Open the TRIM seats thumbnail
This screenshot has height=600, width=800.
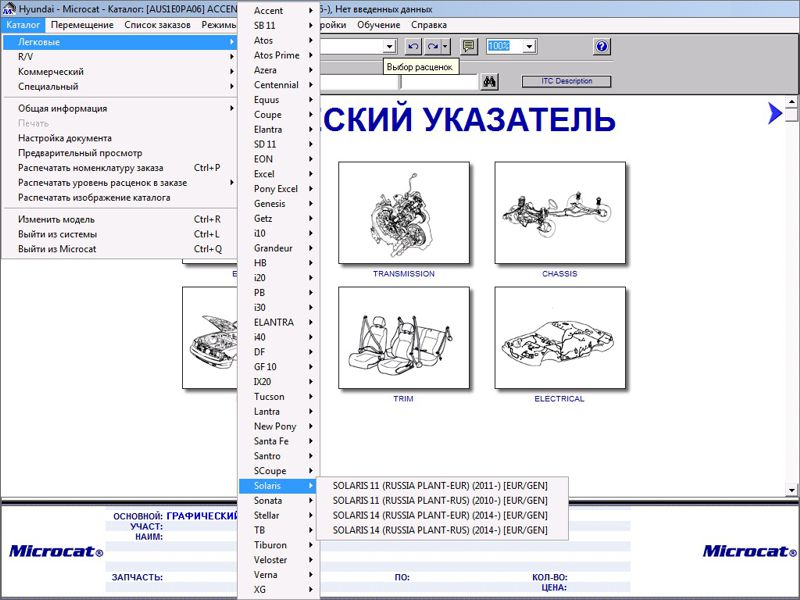(404, 338)
